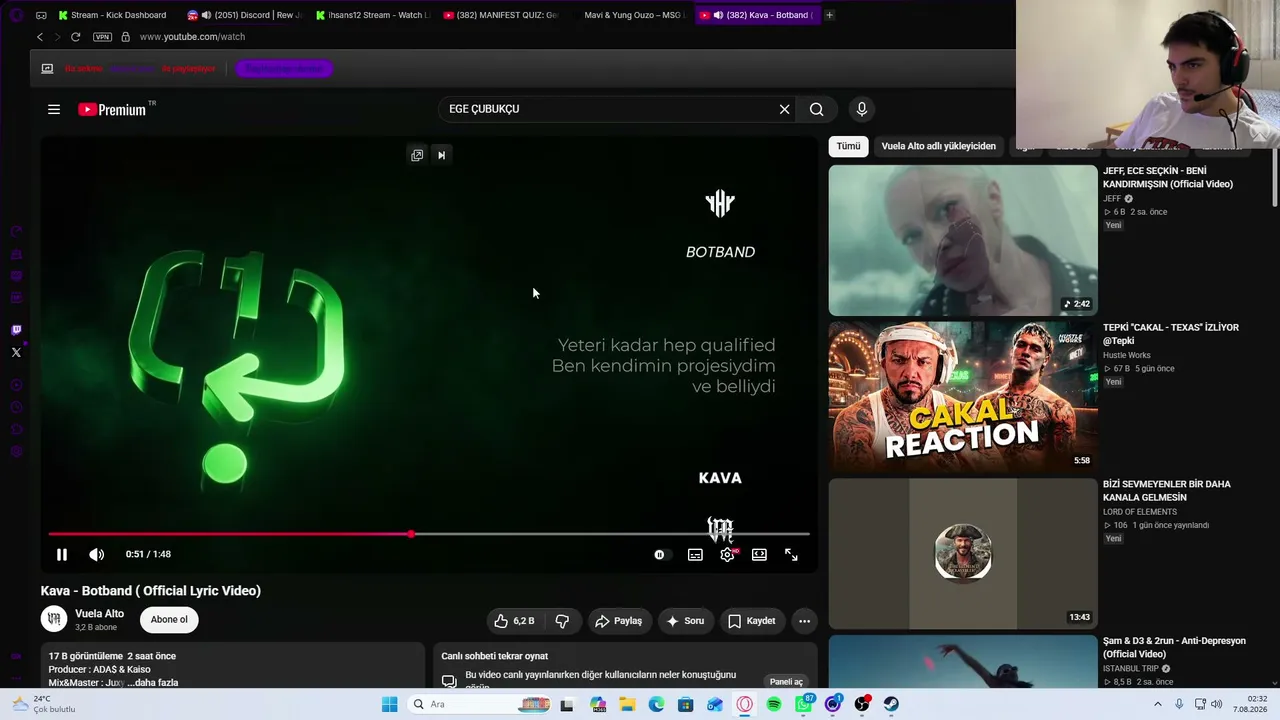Open the 13:43 LORD OF ELEMENTS thumbnail
Screen dimensions: 1280x720
(x=963, y=554)
